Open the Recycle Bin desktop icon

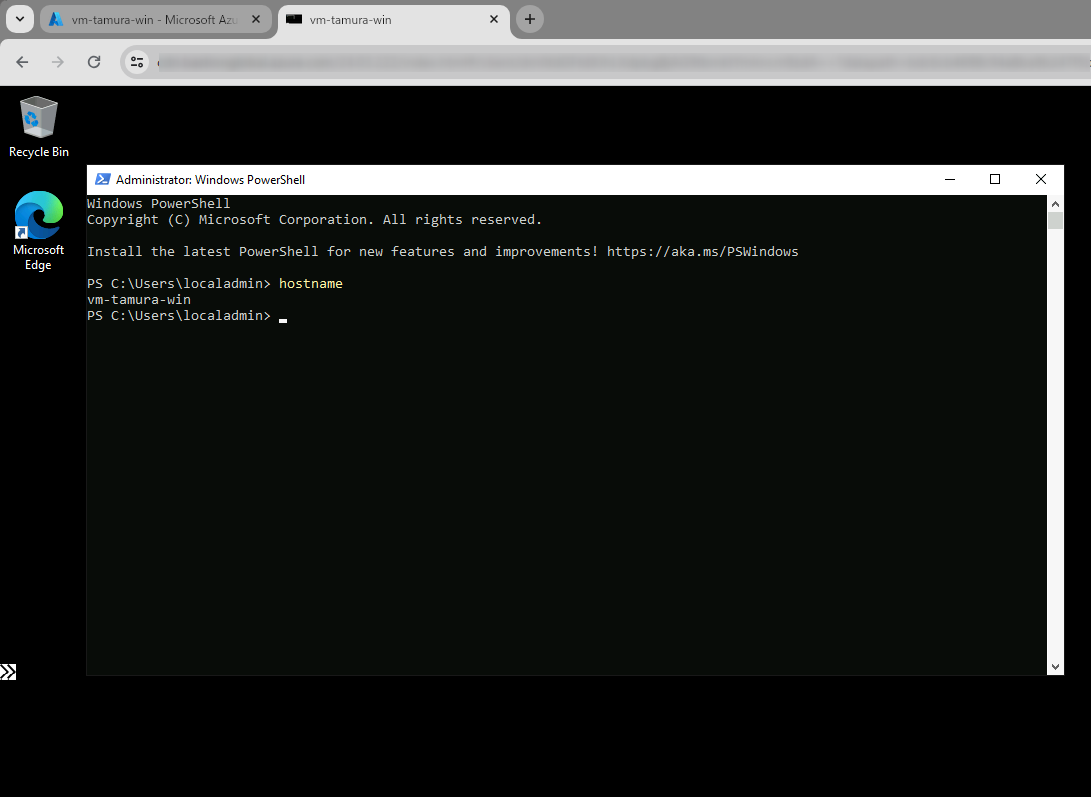pos(38,127)
